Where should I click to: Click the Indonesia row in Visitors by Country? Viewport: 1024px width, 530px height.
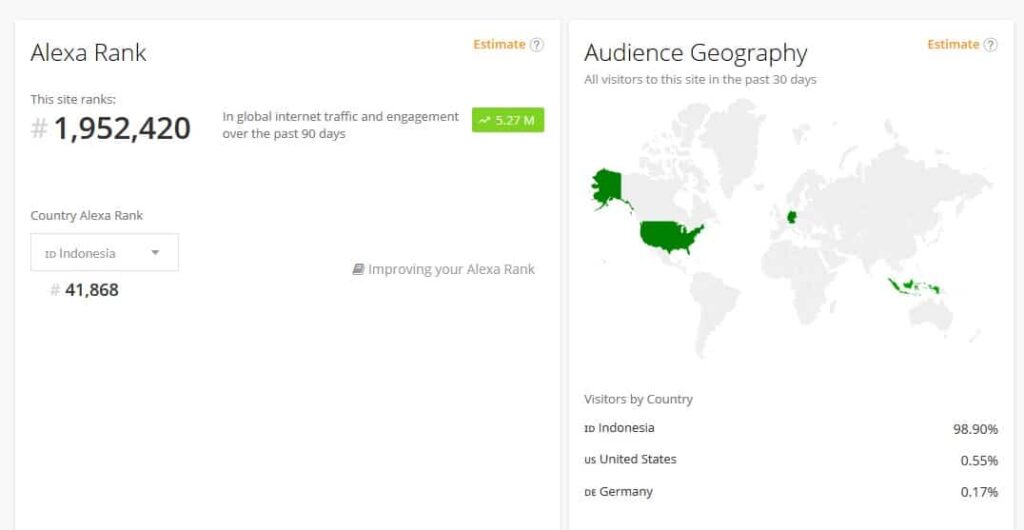pyautogui.click(x=791, y=429)
